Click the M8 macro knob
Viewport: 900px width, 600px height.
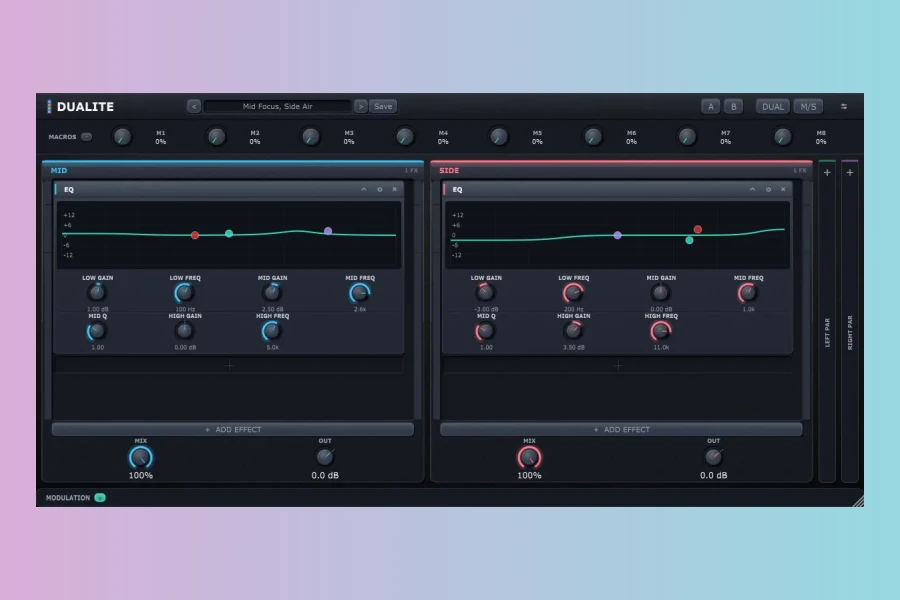[x=782, y=137]
